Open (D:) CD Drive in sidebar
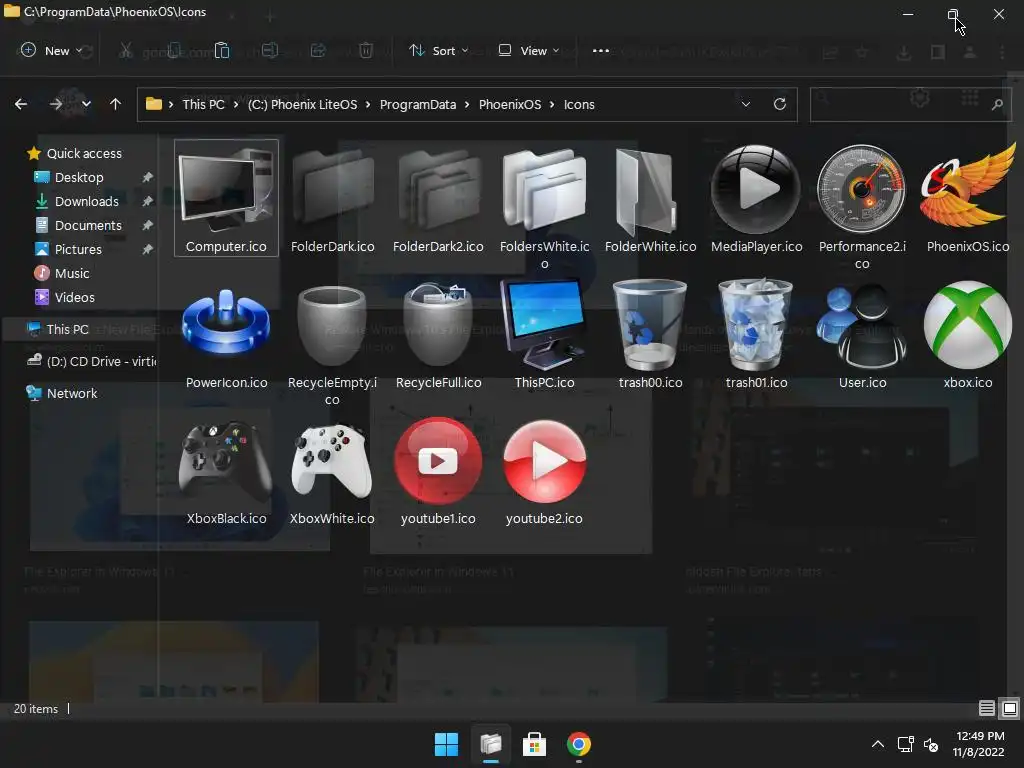The height and width of the screenshot is (768, 1024). tap(91, 361)
